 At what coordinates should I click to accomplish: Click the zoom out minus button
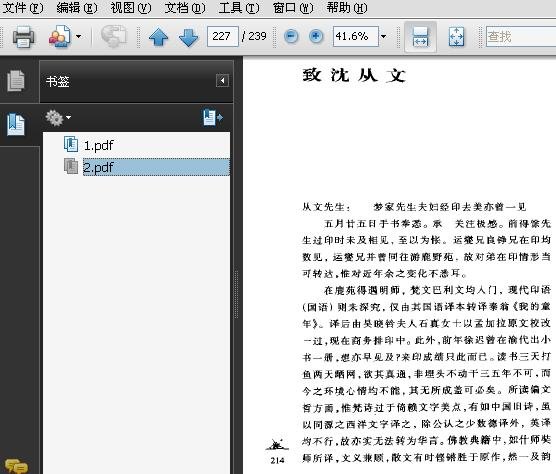(291, 36)
